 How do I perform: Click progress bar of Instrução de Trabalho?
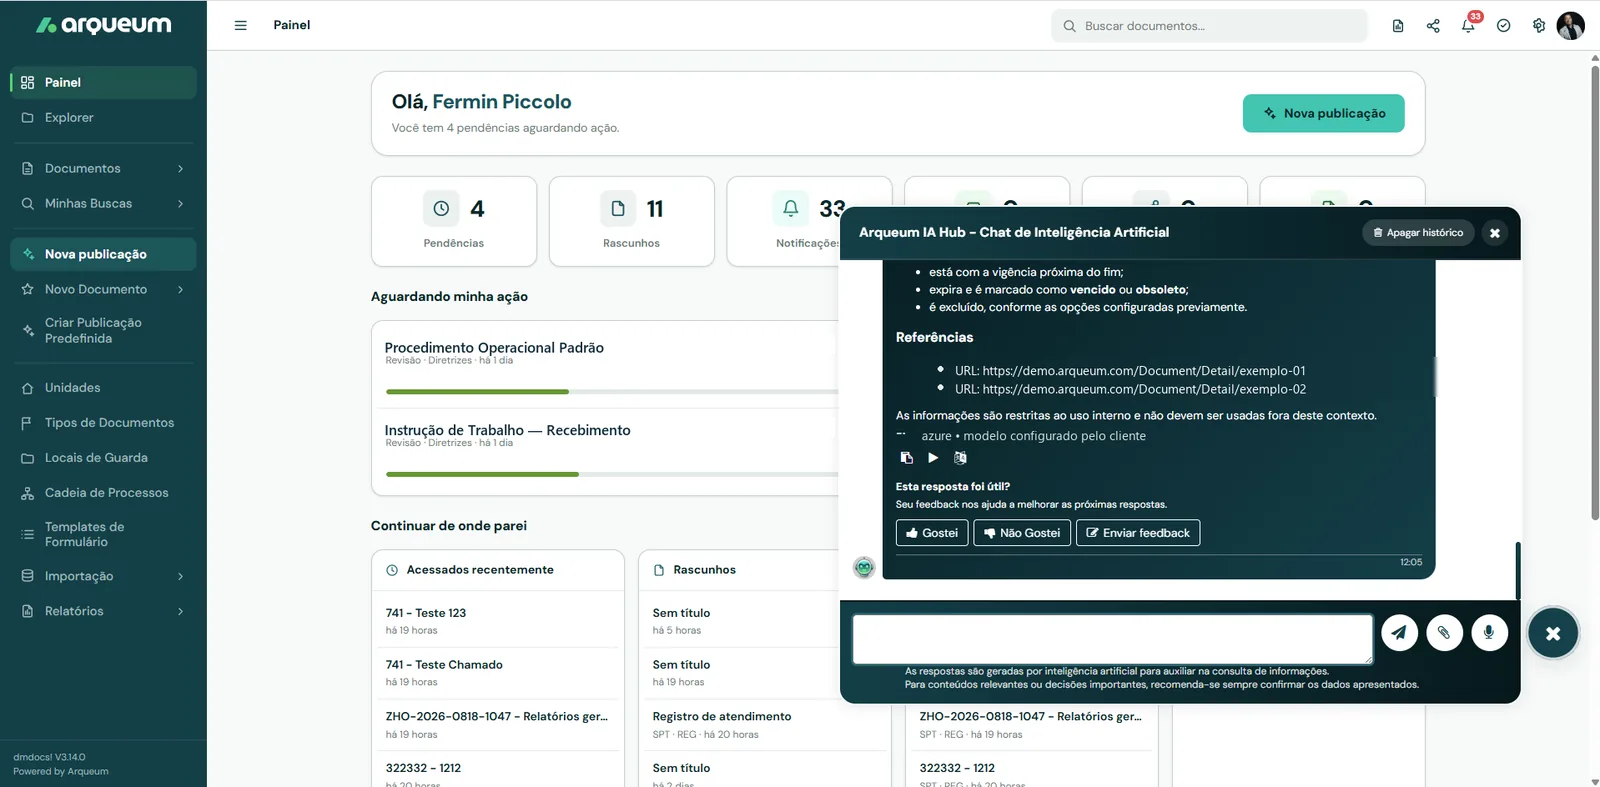pyautogui.click(x=612, y=474)
